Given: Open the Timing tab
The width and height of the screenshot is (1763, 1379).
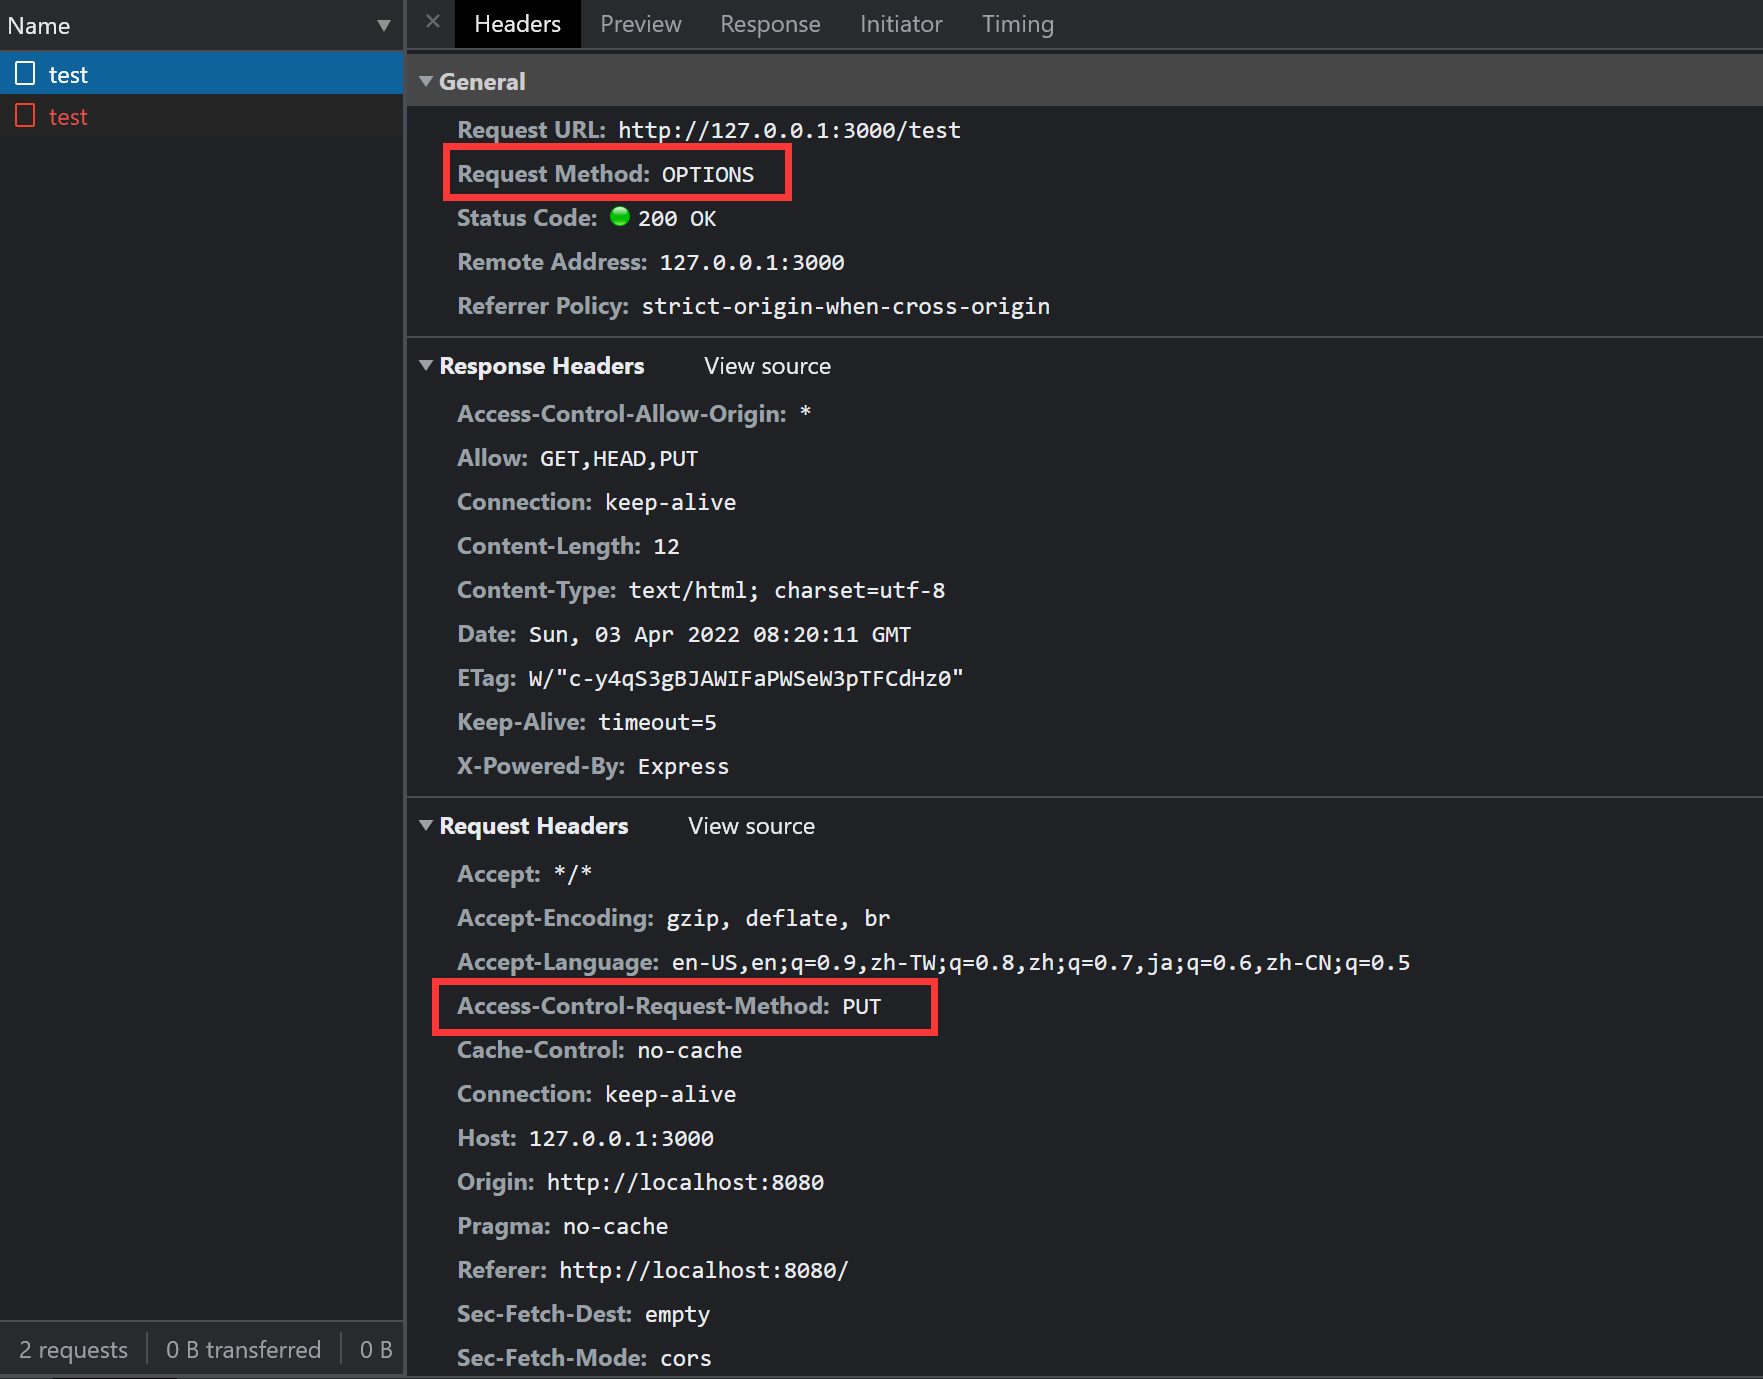Looking at the screenshot, I should coord(1017,24).
